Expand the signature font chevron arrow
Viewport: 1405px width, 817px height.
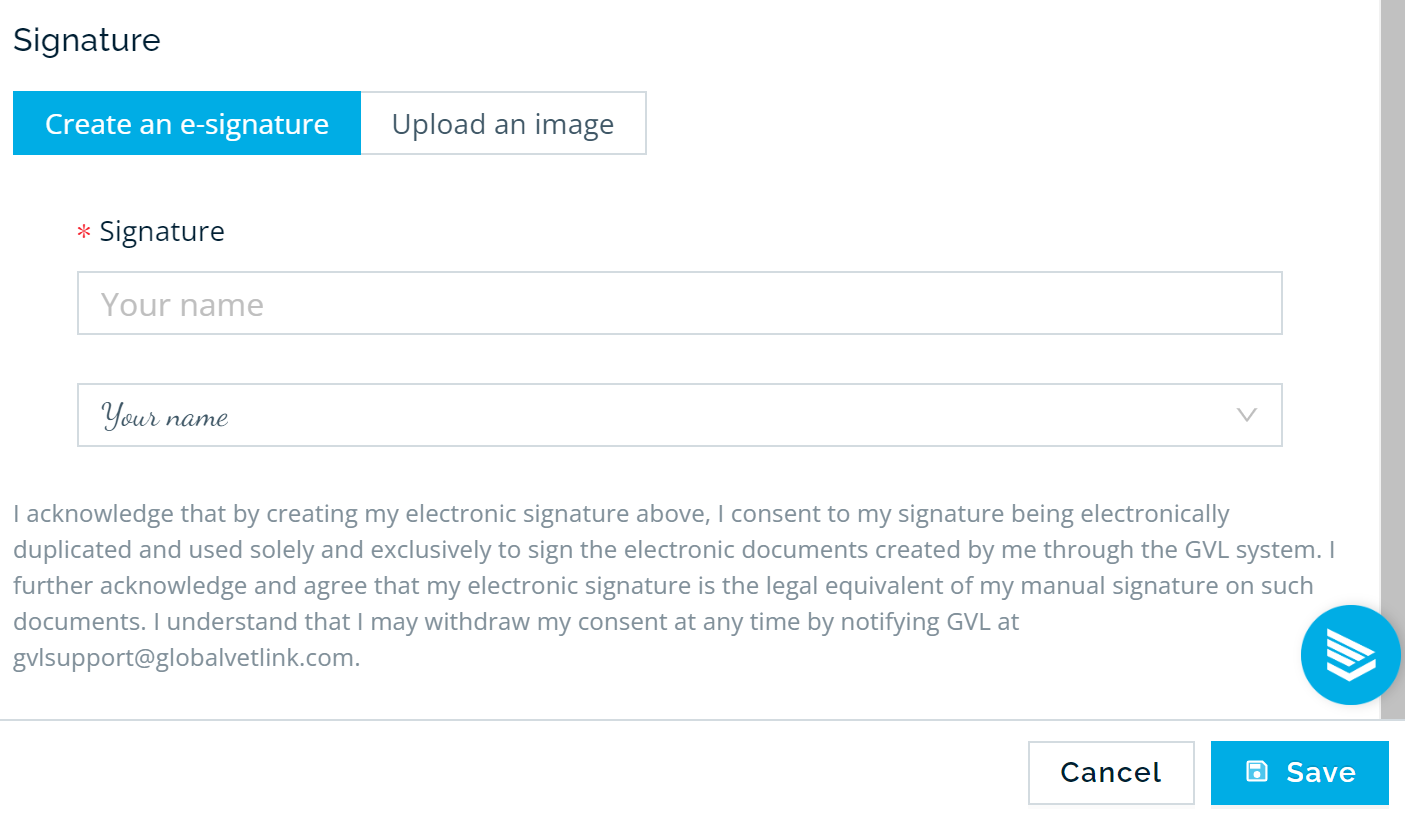(1246, 415)
